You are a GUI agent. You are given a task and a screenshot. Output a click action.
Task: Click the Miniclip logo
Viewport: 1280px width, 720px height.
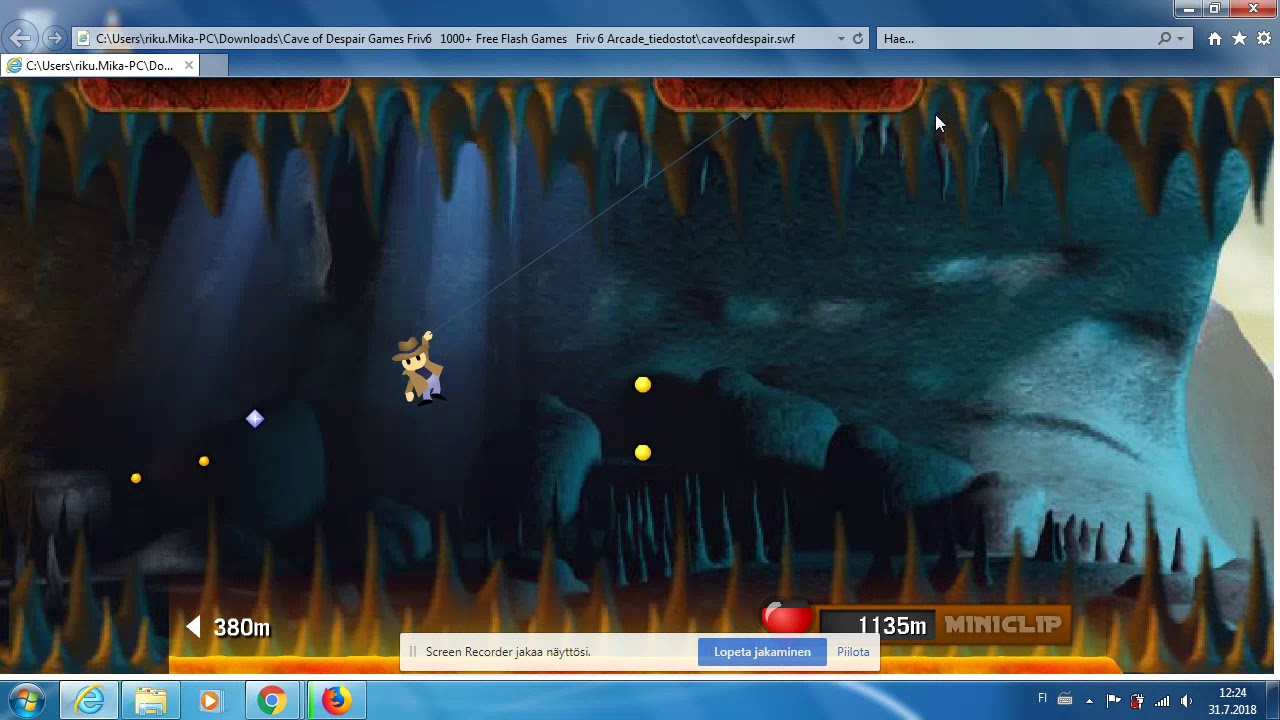[x=1003, y=625]
